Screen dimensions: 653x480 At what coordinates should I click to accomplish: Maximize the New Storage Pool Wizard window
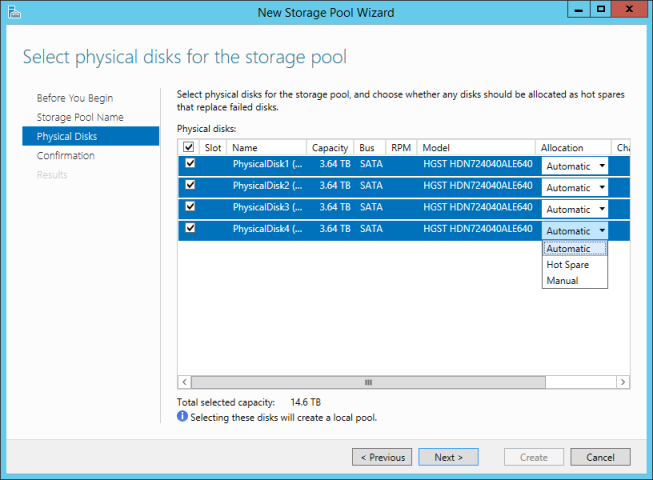pos(601,10)
